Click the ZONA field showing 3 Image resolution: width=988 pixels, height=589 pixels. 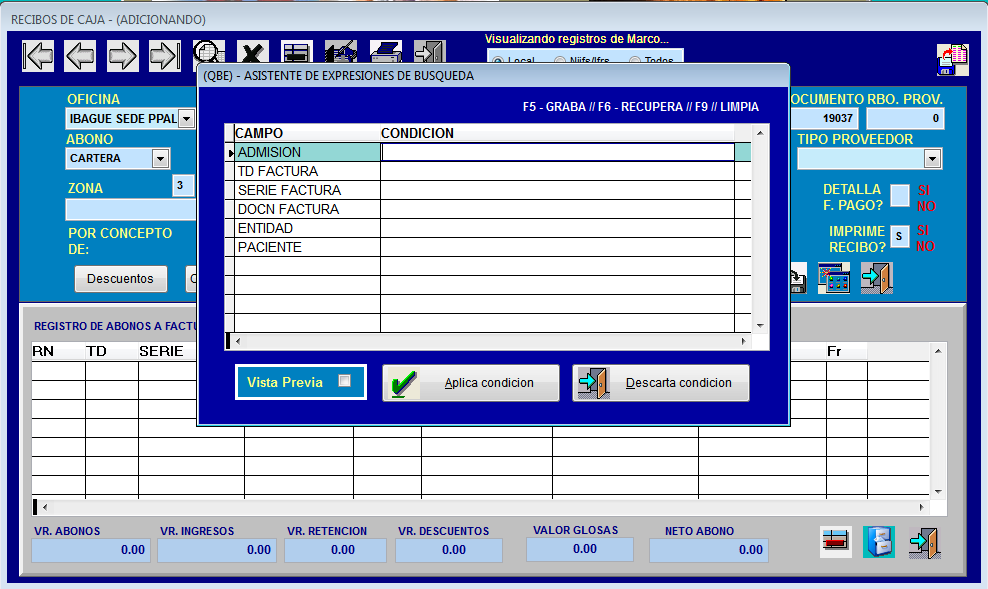[x=183, y=185]
